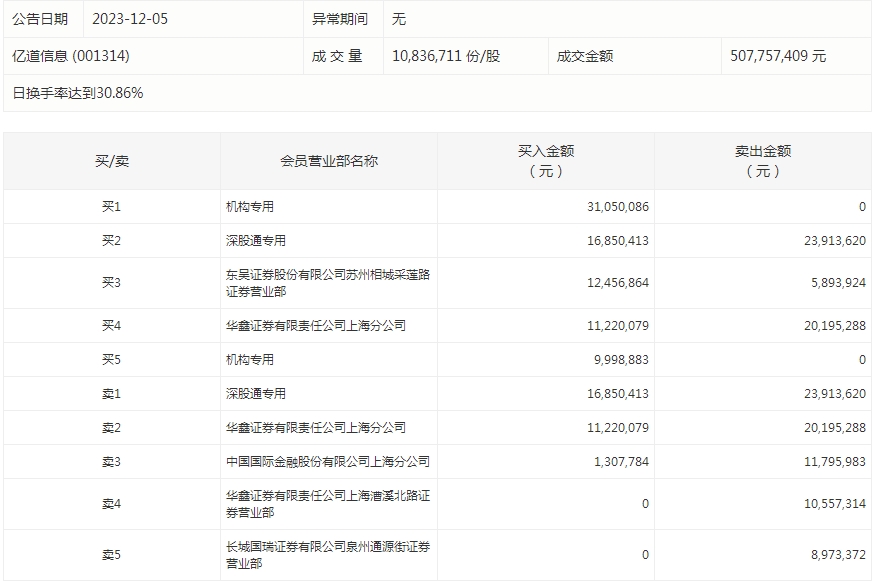Image resolution: width=872 pixels, height=582 pixels.
Task: Open 东吴证券苏州相城采莲路证券营业部 entry
Action: click(327, 283)
